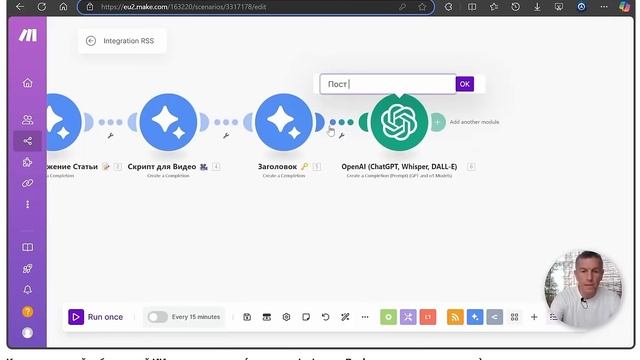Viewport: 640px width, 360px height.
Task: Click the browser Home button
Action: (63, 7)
